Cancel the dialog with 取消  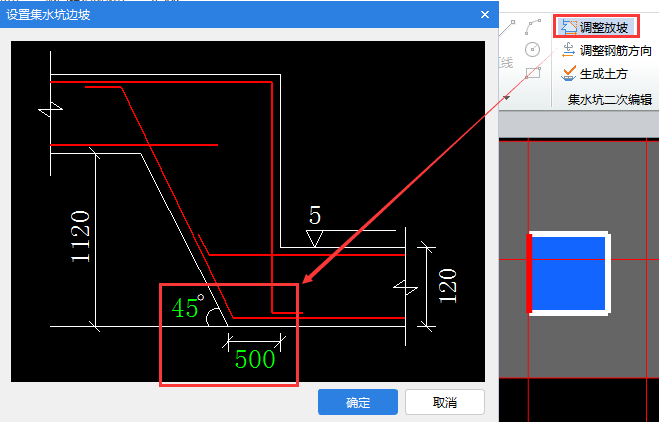[x=445, y=402]
